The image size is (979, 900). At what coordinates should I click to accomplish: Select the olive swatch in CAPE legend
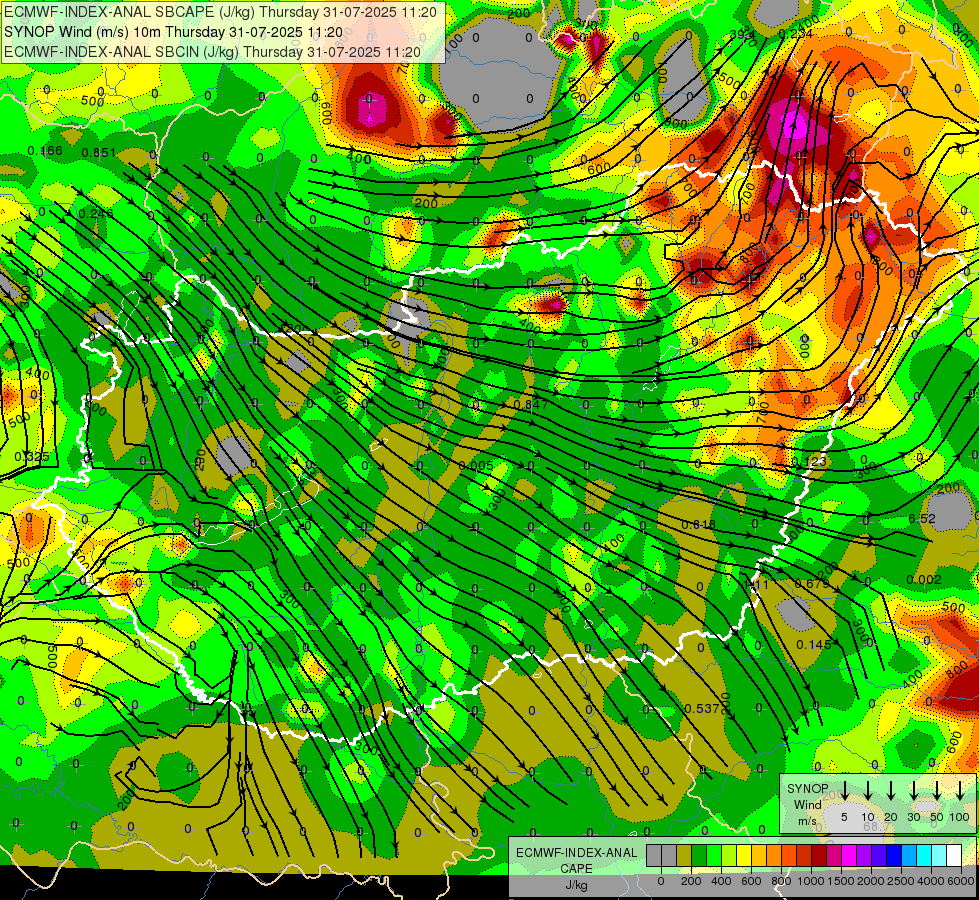(684, 855)
